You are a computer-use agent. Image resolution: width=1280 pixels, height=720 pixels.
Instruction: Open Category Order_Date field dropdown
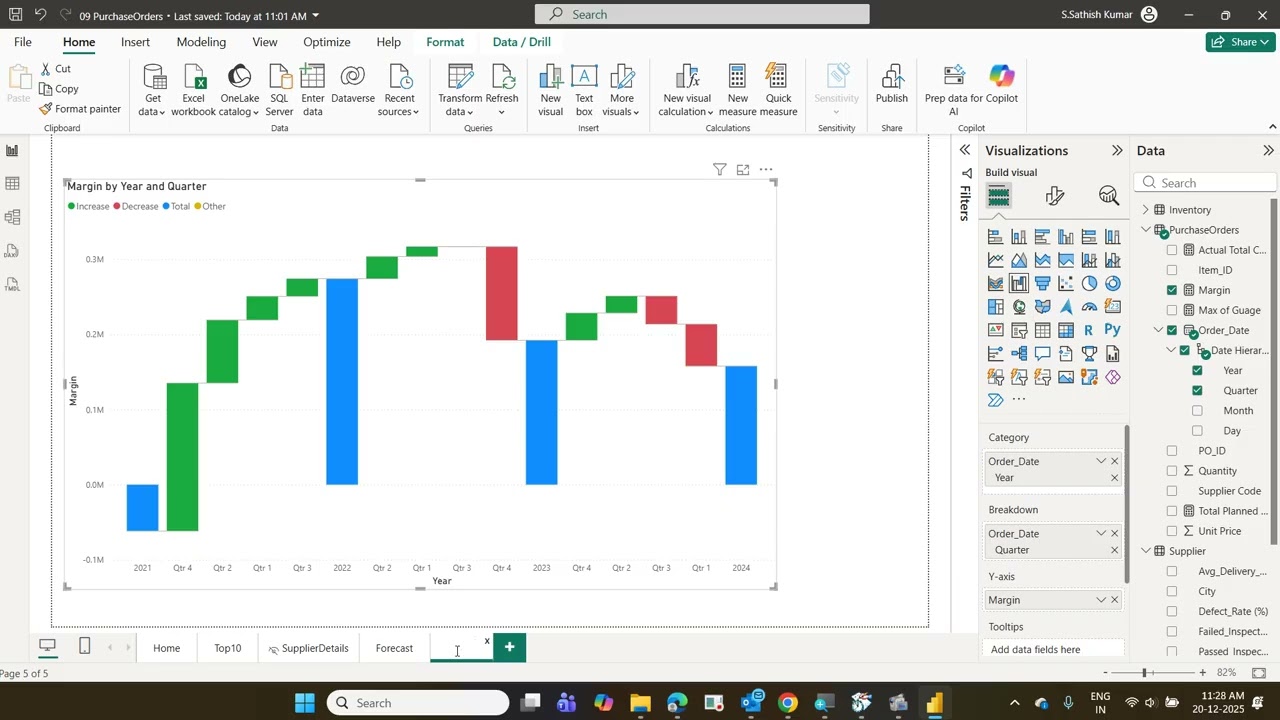1101,461
